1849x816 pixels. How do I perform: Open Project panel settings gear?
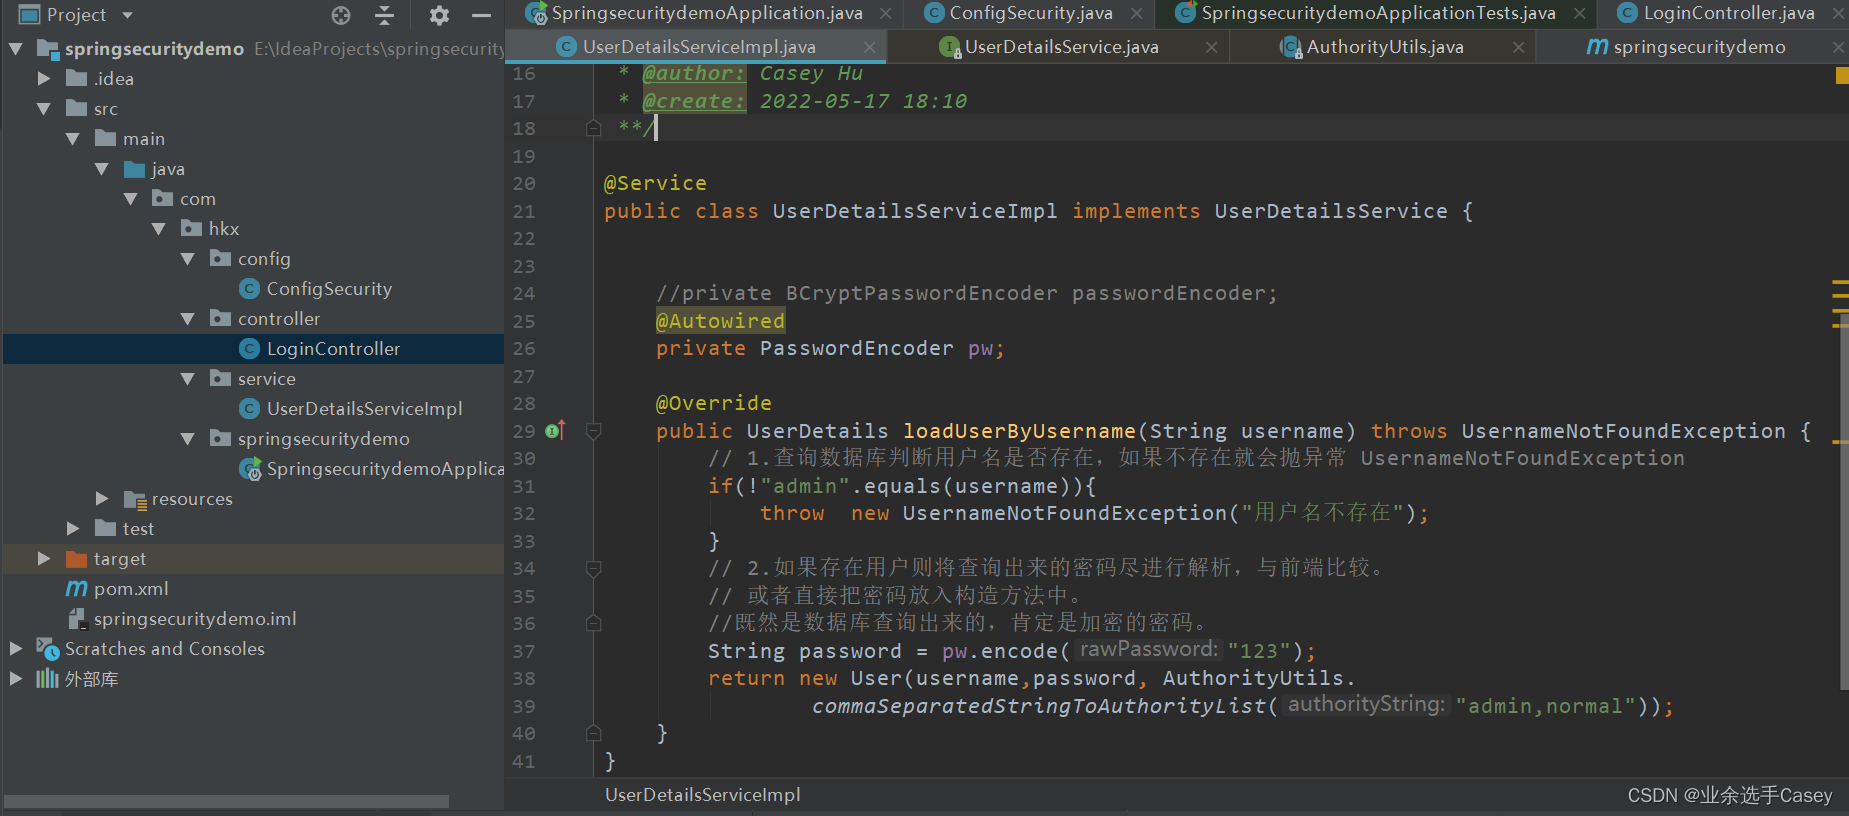click(439, 15)
